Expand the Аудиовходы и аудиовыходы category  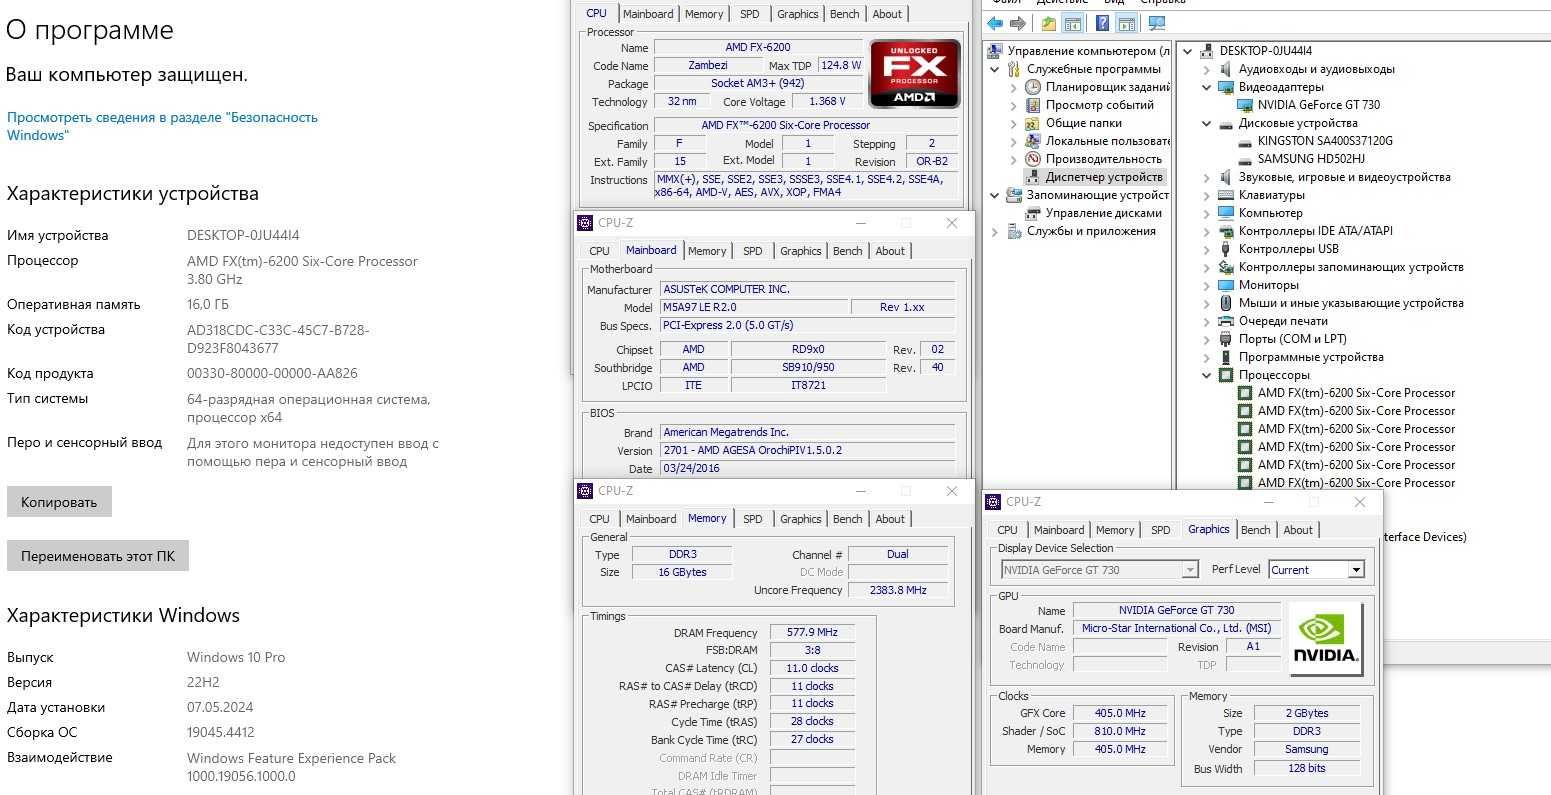pos(1207,69)
